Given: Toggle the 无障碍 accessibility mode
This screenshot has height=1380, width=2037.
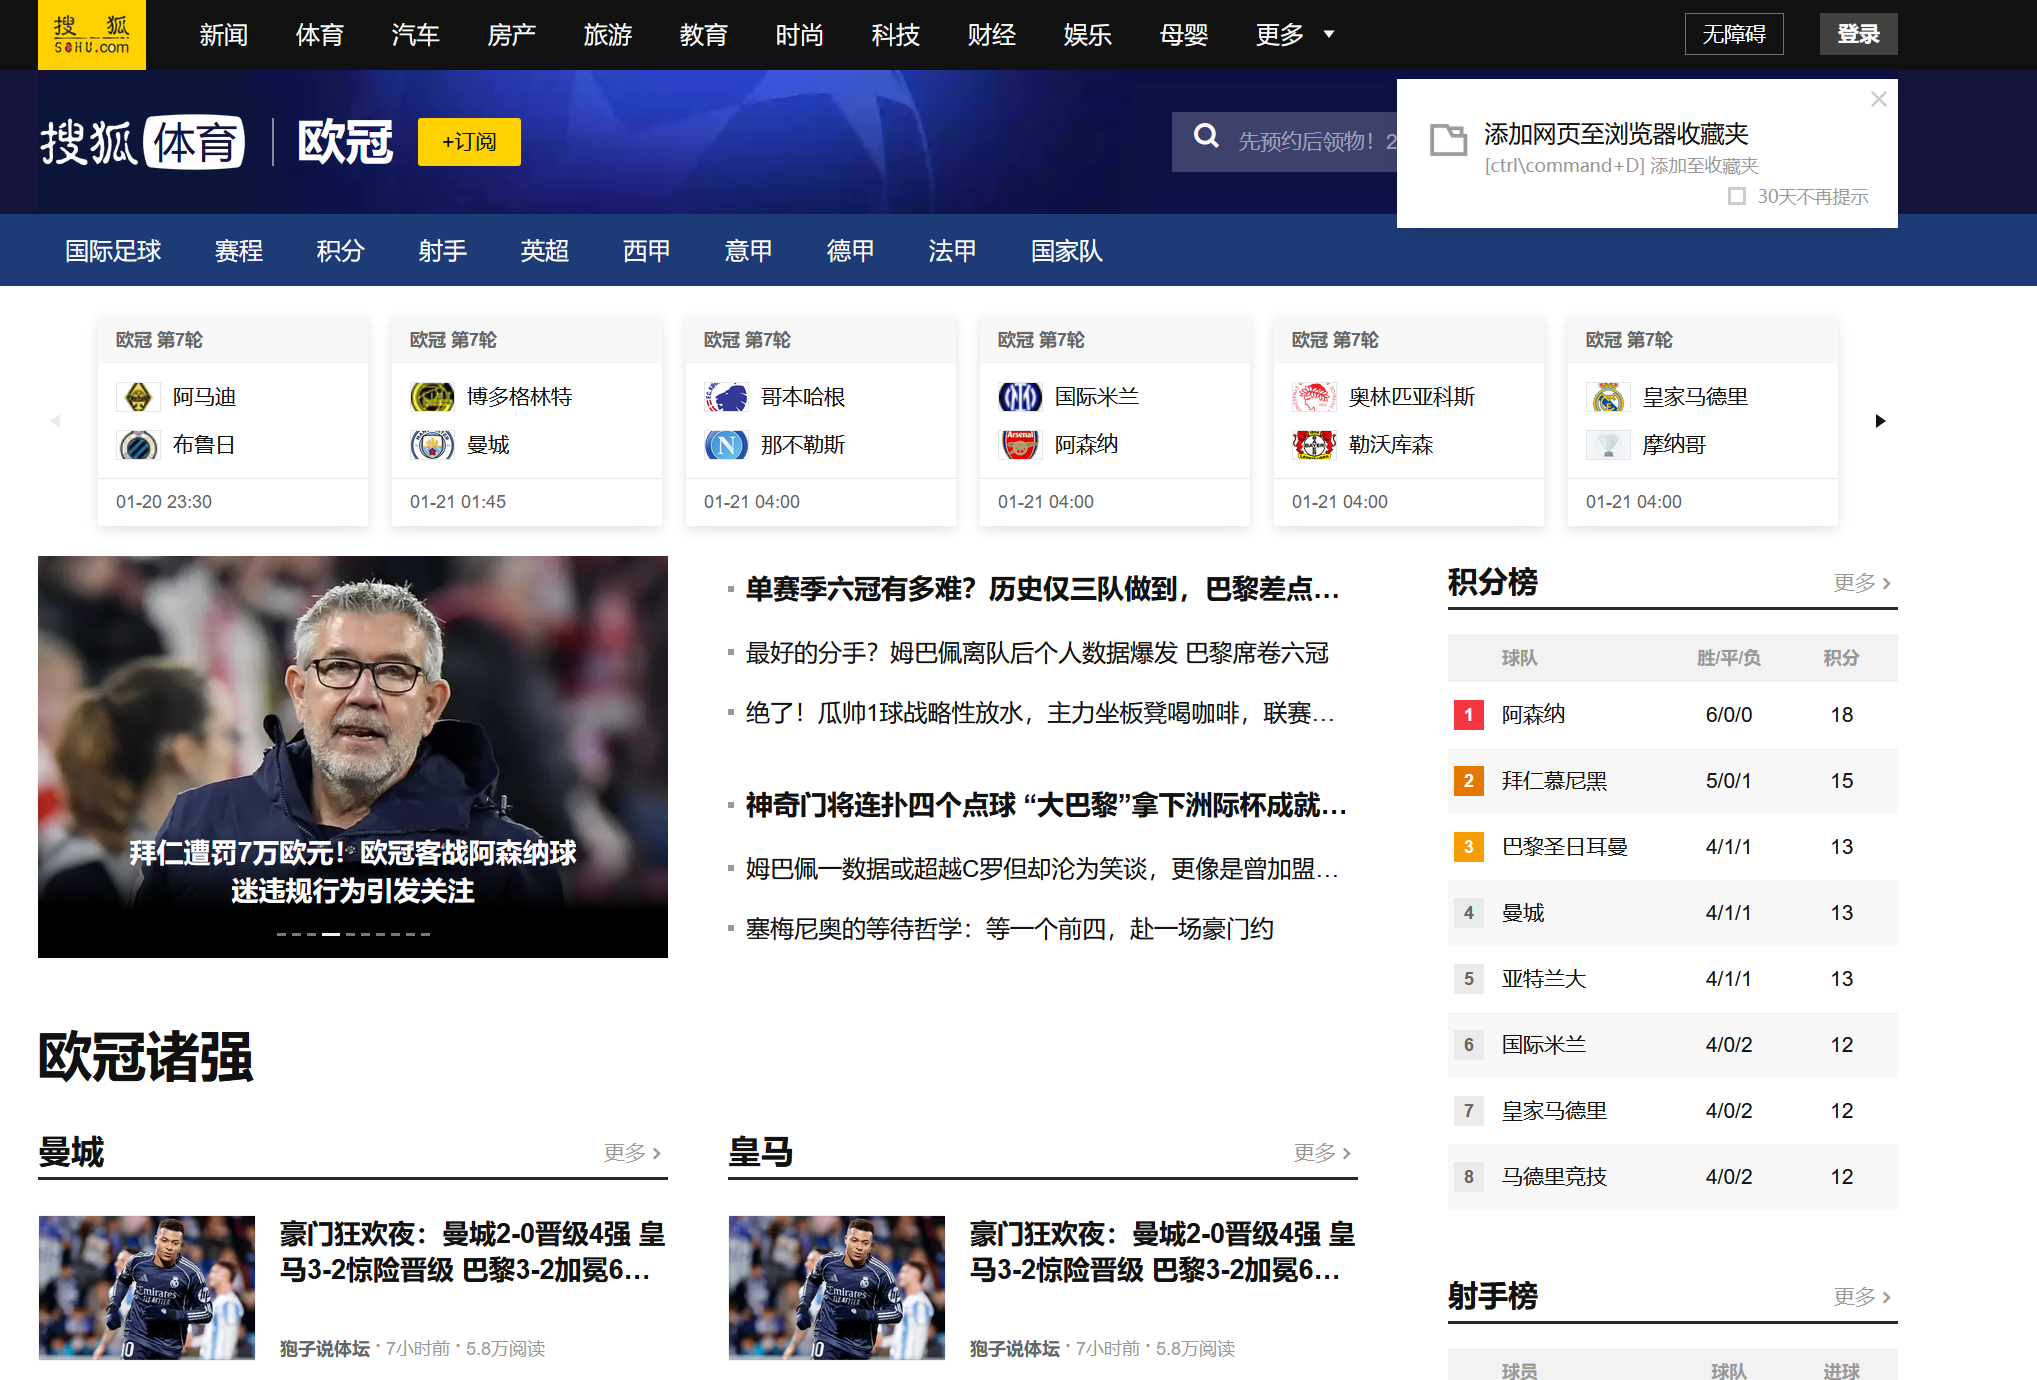Looking at the screenshot, I should (x=1733, y=35).
